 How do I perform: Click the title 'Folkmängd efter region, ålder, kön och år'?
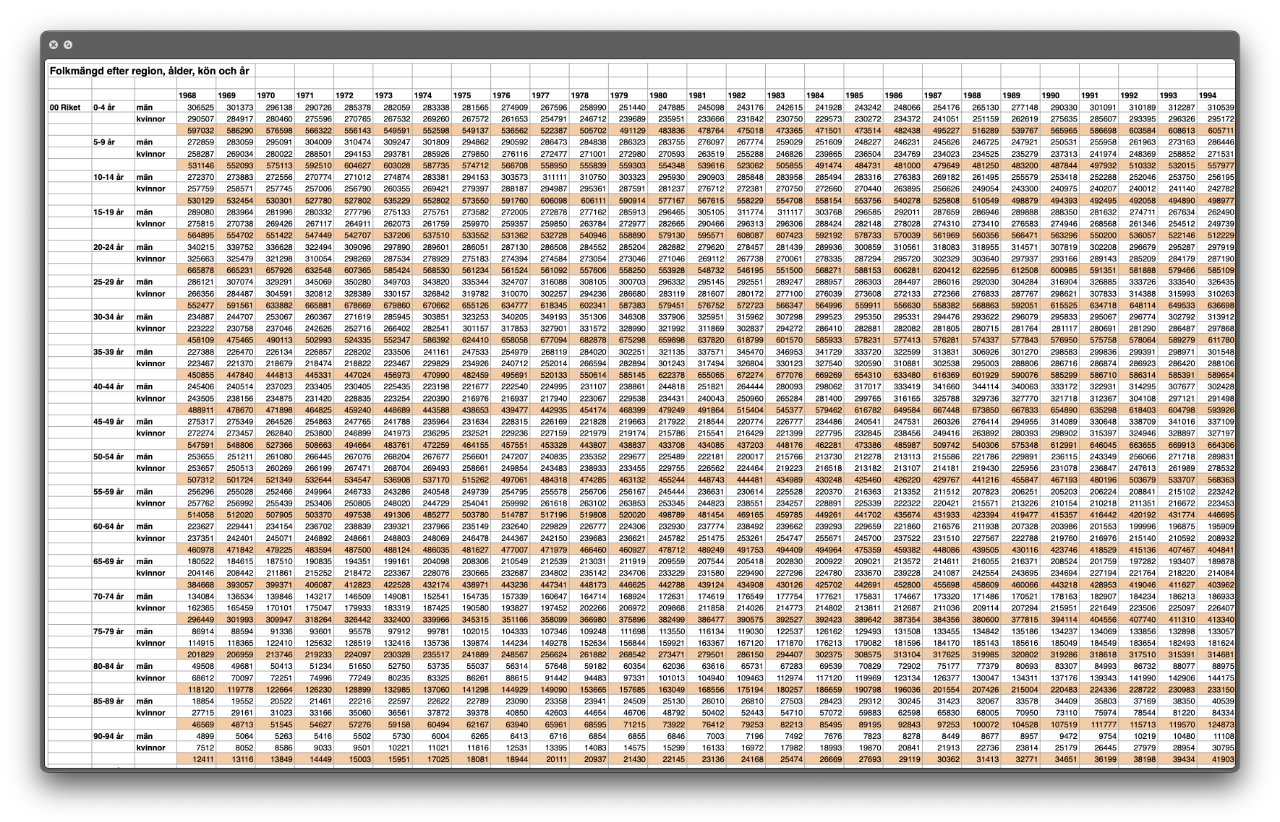click(149, 73)
